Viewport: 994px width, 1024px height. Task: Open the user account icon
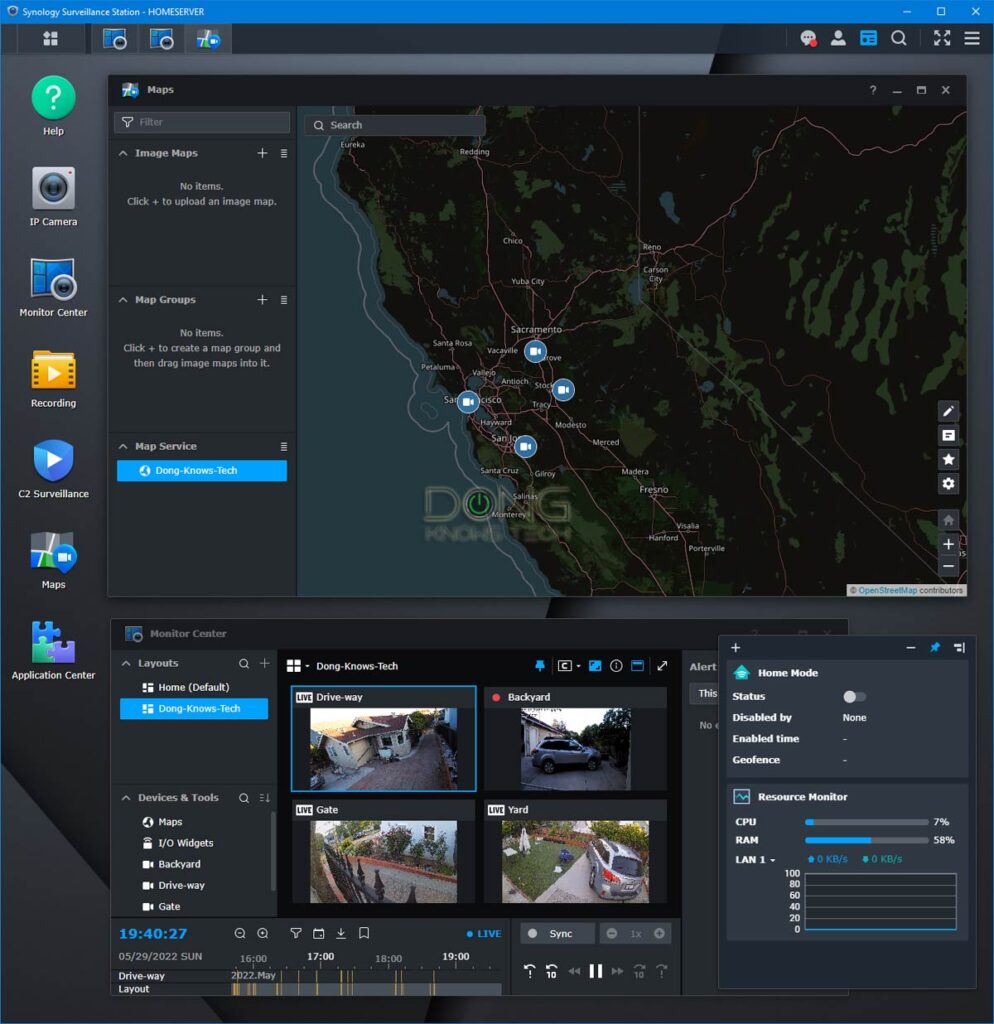point(838,39)
